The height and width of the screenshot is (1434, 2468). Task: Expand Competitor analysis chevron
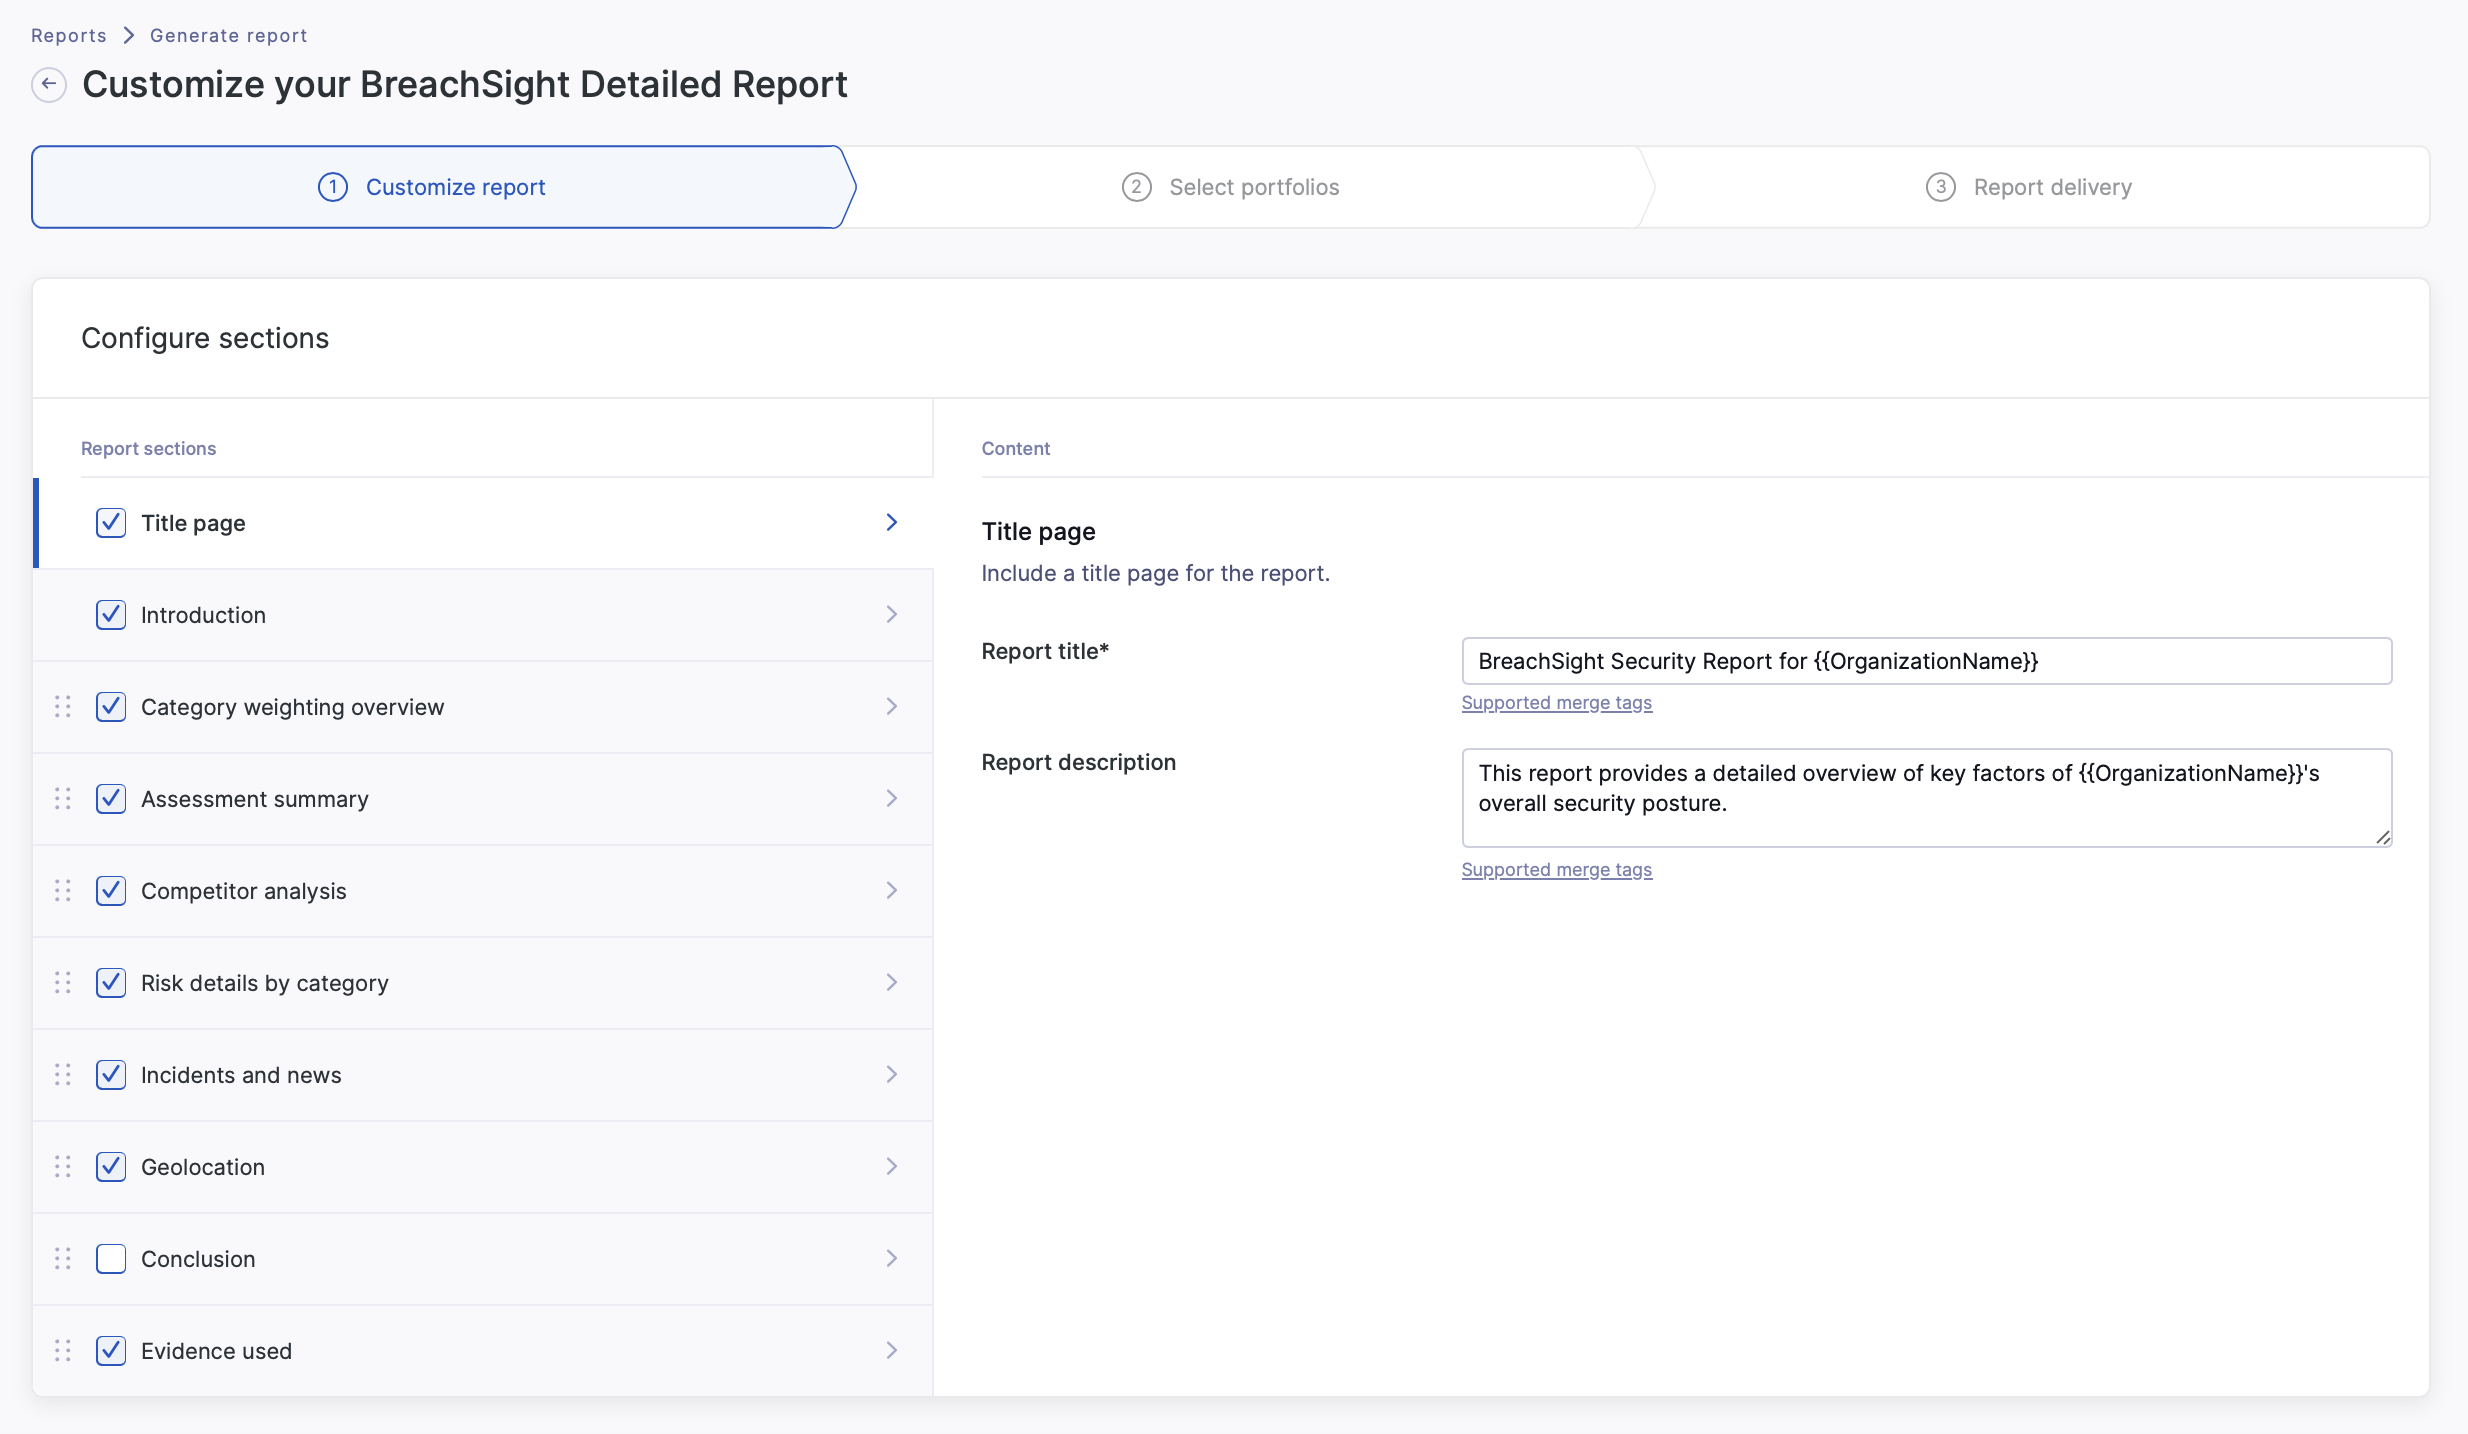coord(892,890)
